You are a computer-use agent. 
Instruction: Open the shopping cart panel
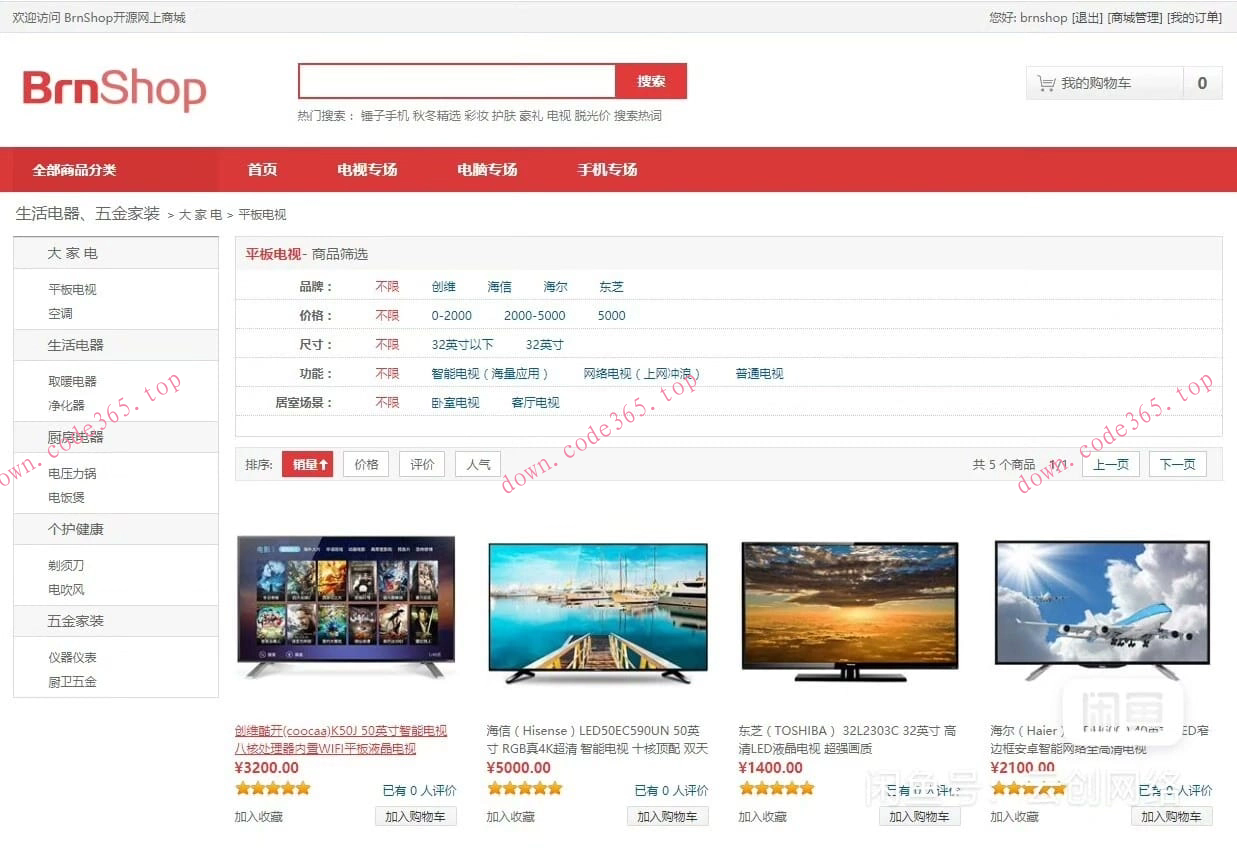coord(1105,84)
